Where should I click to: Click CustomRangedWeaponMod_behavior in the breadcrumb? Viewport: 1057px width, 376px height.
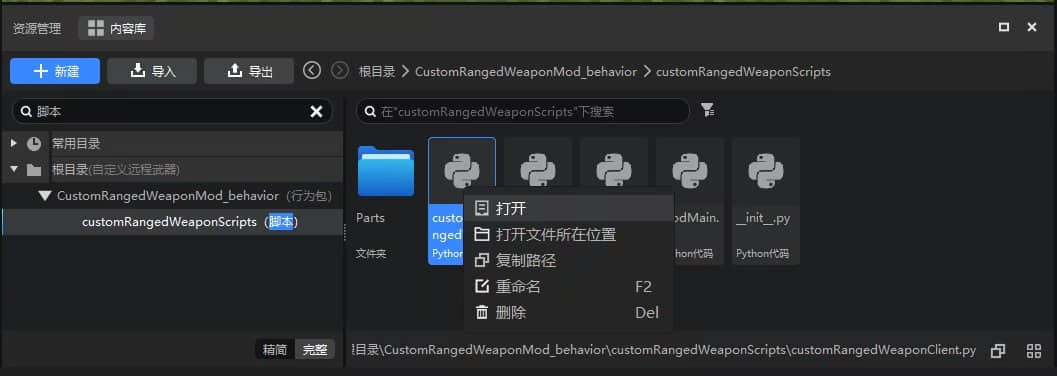click(x=526, y=71)
